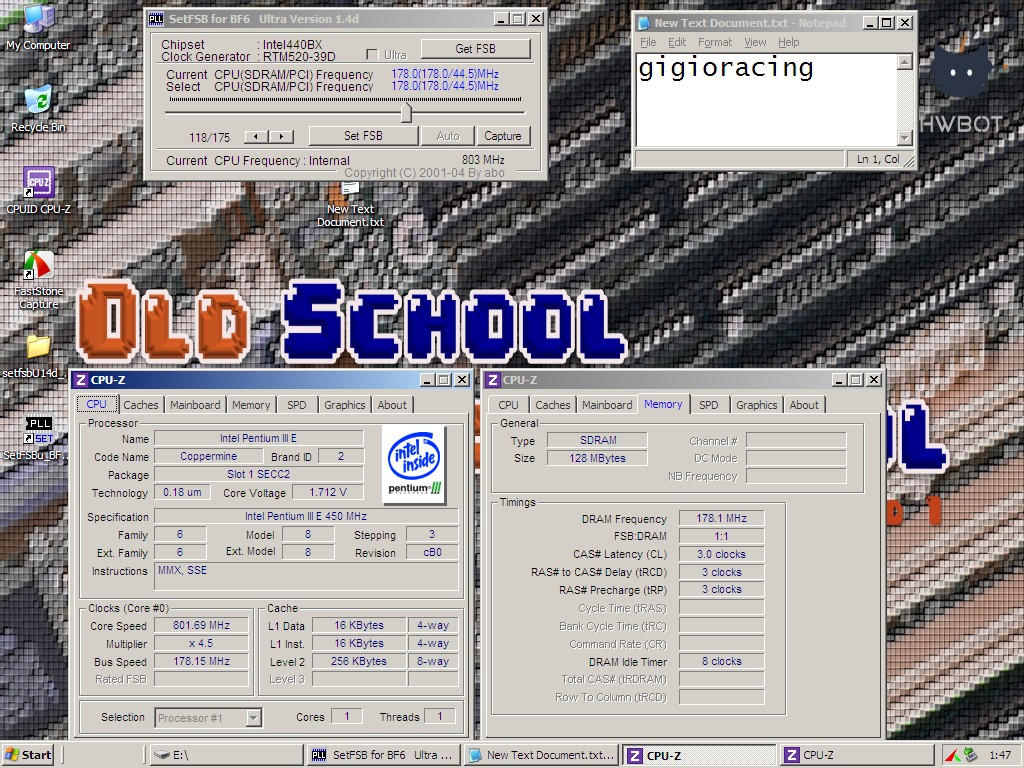Open the Edit menu in Notepad
This screenshot has width=1024, height=768.
(x=677, y=42)
